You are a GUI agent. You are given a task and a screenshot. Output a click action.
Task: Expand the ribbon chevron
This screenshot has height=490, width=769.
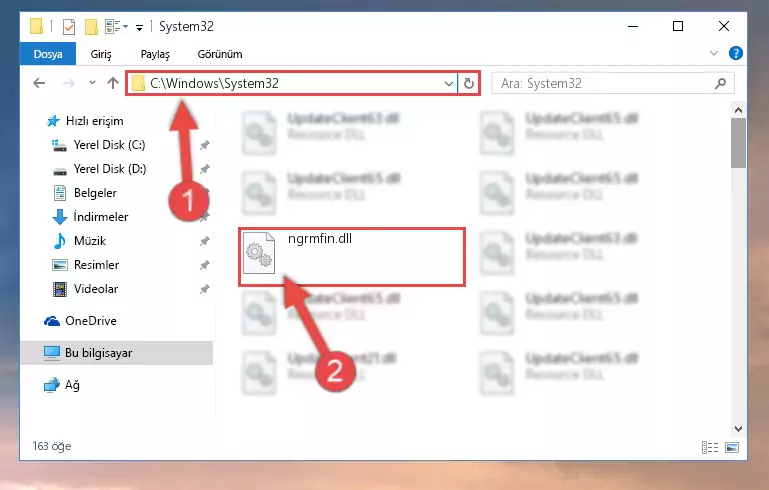714,53
